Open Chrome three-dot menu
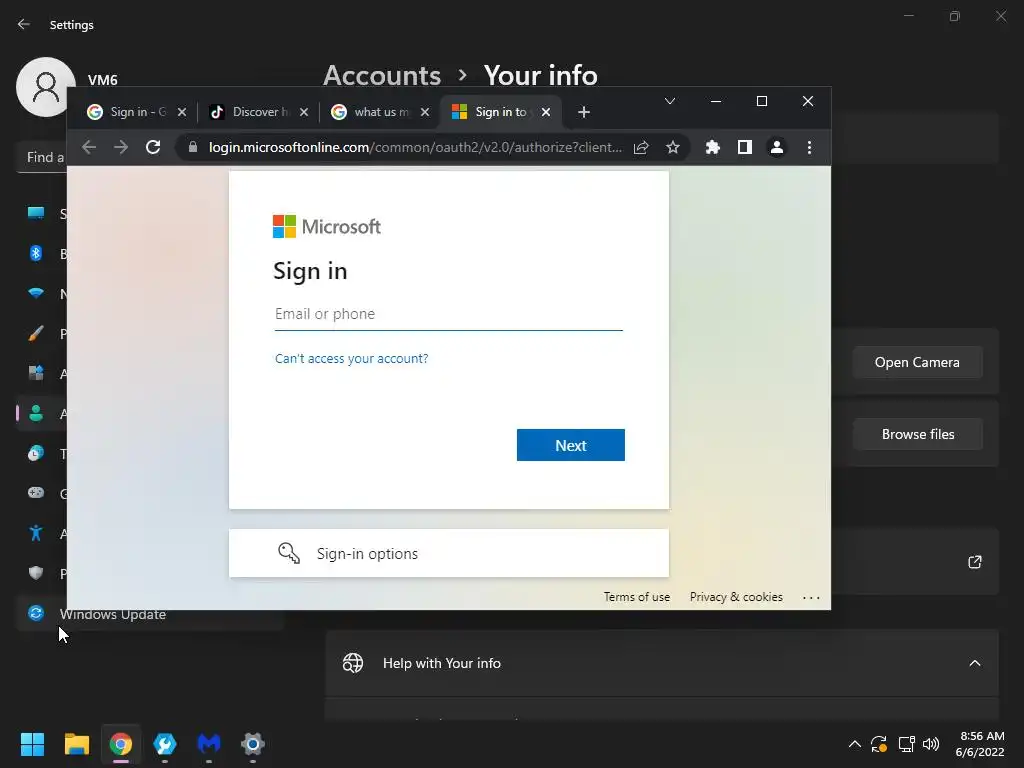The height and width of the screenshot is (768, 1024). click(x=809, y=148)
